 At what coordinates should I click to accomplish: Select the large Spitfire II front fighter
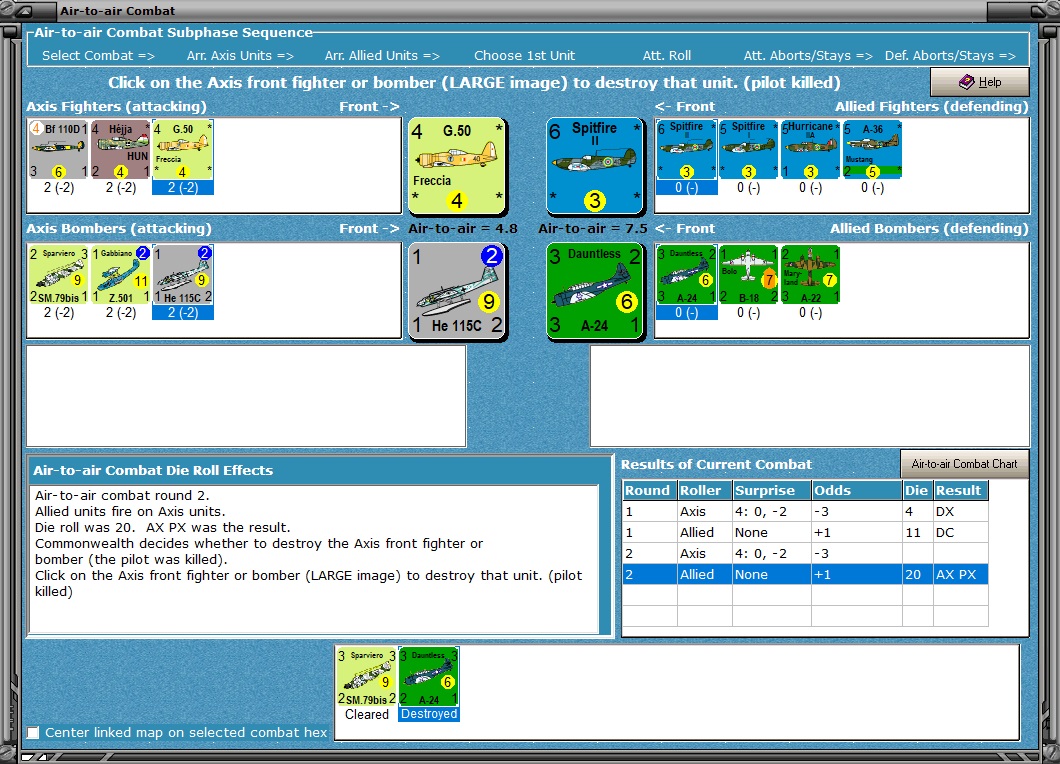[594, 166]
